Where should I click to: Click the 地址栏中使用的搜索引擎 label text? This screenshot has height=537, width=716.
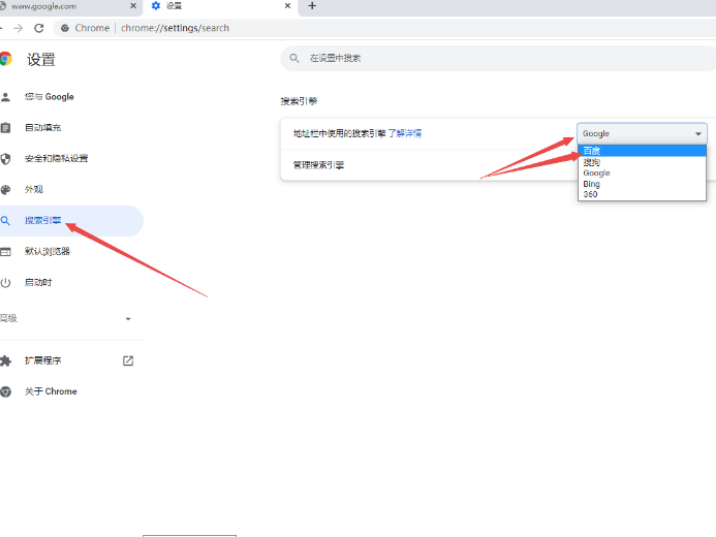tap(339, 133)
